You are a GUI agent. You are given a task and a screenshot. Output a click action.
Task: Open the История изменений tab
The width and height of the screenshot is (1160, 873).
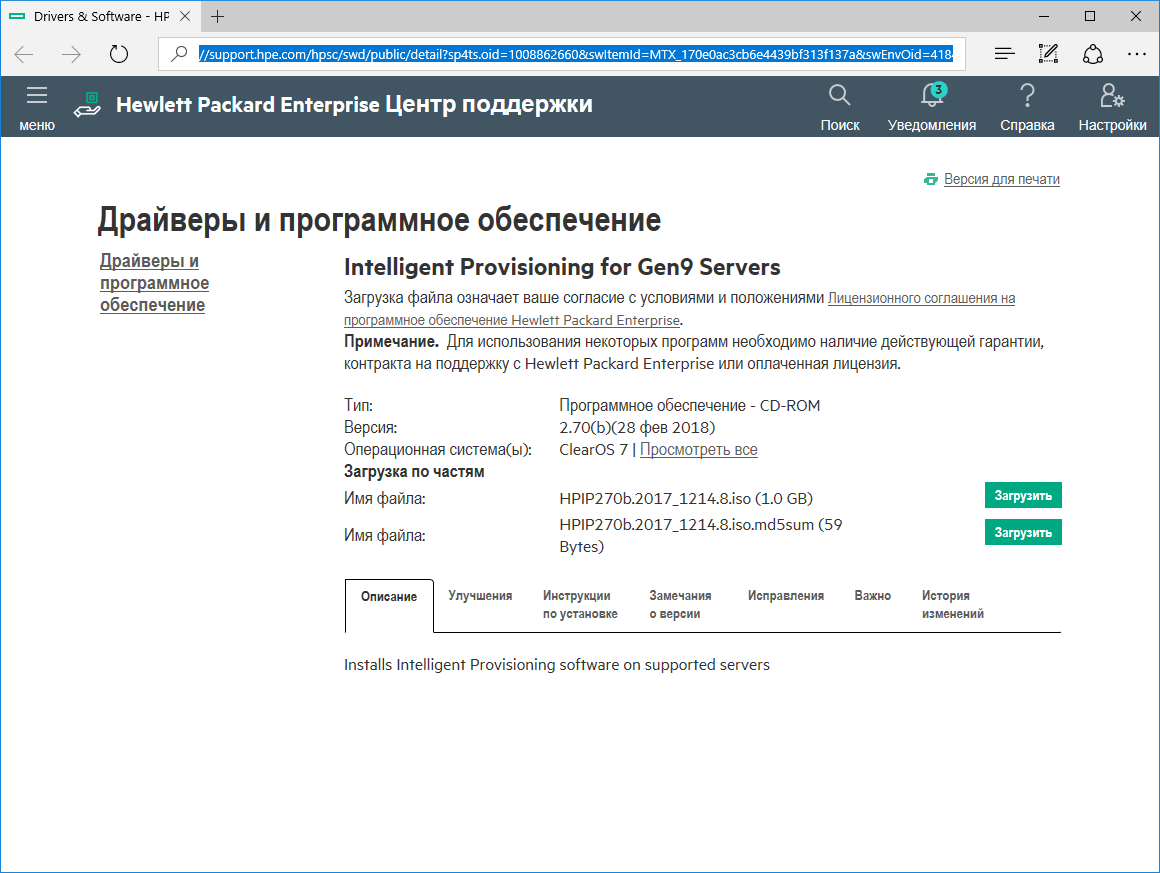coord(953,604)
